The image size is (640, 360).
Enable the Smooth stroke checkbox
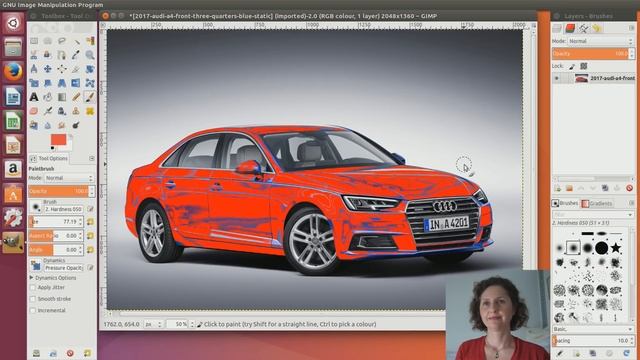click(x=33, y=299)
